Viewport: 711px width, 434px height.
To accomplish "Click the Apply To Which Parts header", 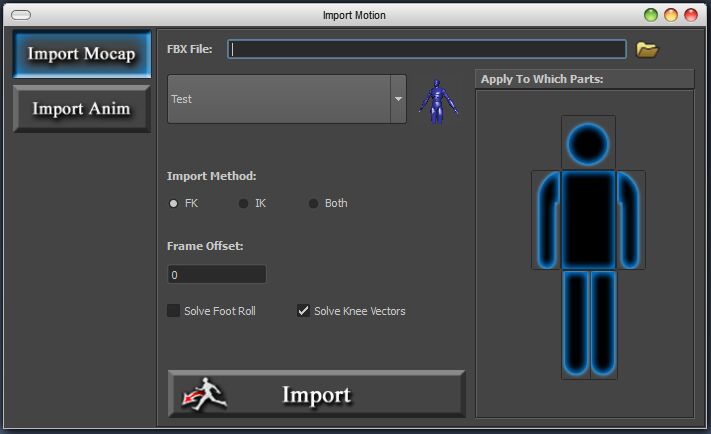I will click(584, 79).
